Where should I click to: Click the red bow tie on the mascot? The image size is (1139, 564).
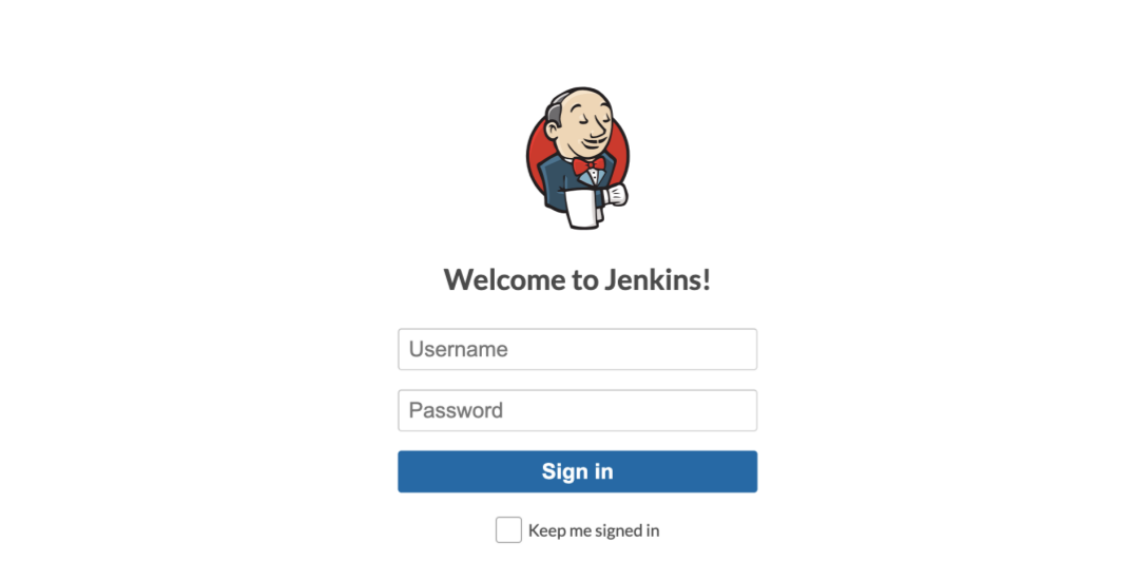tap(588, 166)
